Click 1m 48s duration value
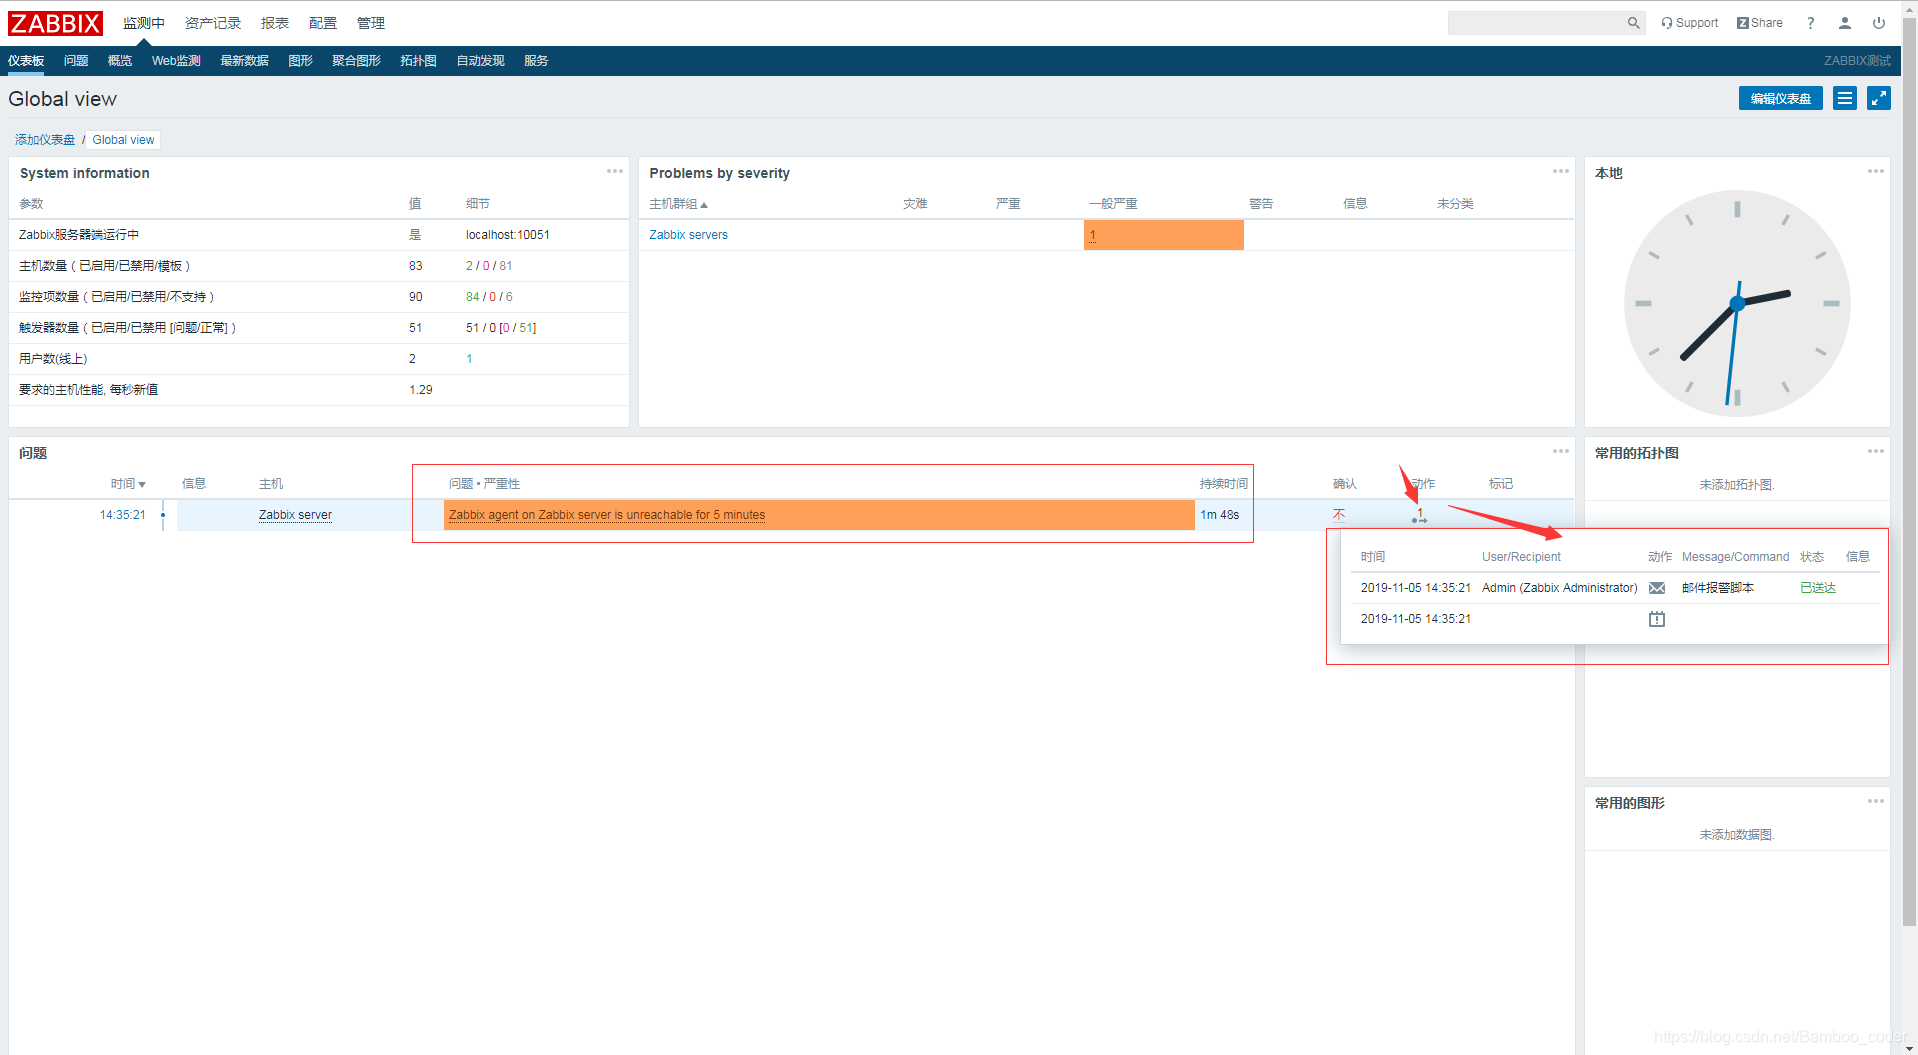Viewport: 1918px width, 1055px height. click(1220, 515)
